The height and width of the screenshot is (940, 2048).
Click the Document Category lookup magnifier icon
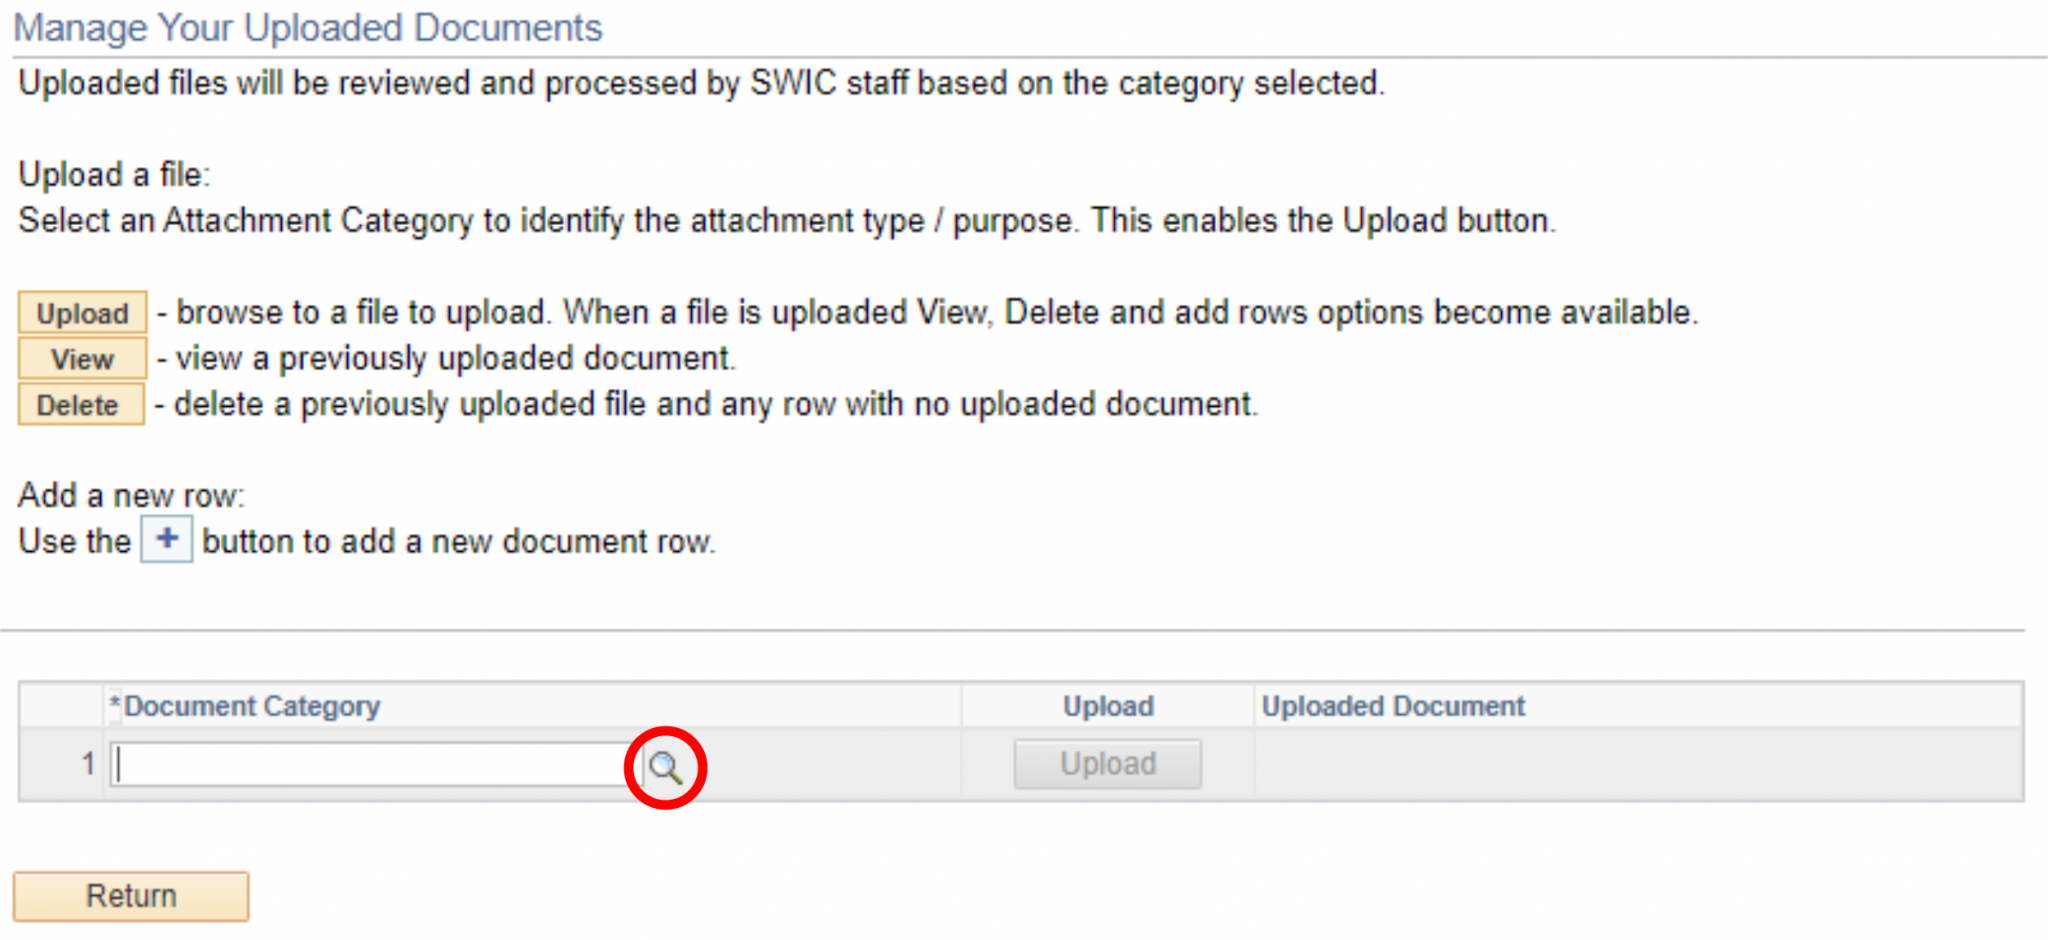pyautogui.click(x=665, y=767)
